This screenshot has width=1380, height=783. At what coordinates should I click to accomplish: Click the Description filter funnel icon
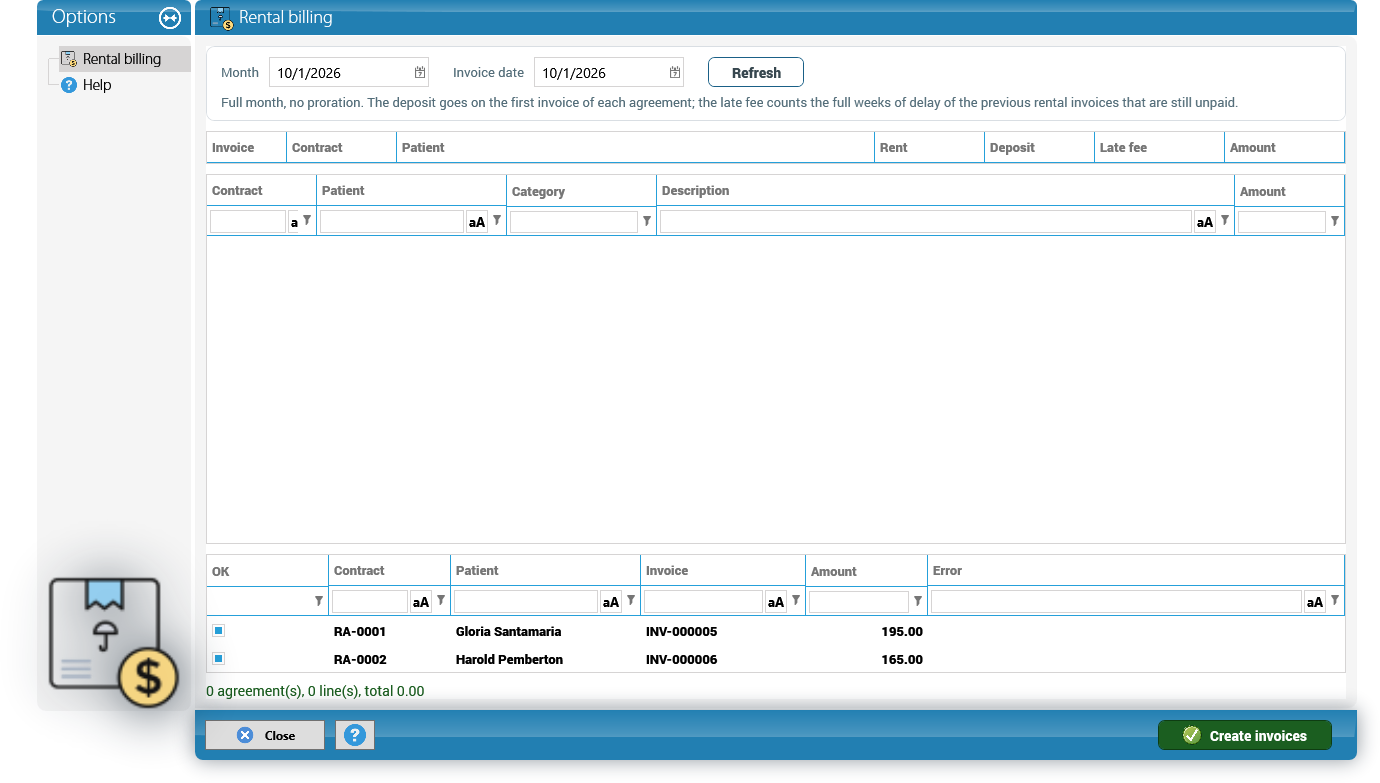[1225, 221]
